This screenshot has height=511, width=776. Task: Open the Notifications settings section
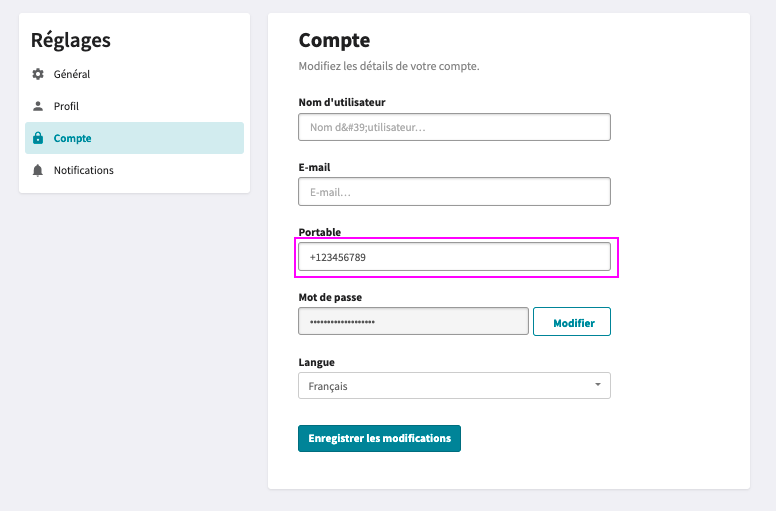point(134,170)
